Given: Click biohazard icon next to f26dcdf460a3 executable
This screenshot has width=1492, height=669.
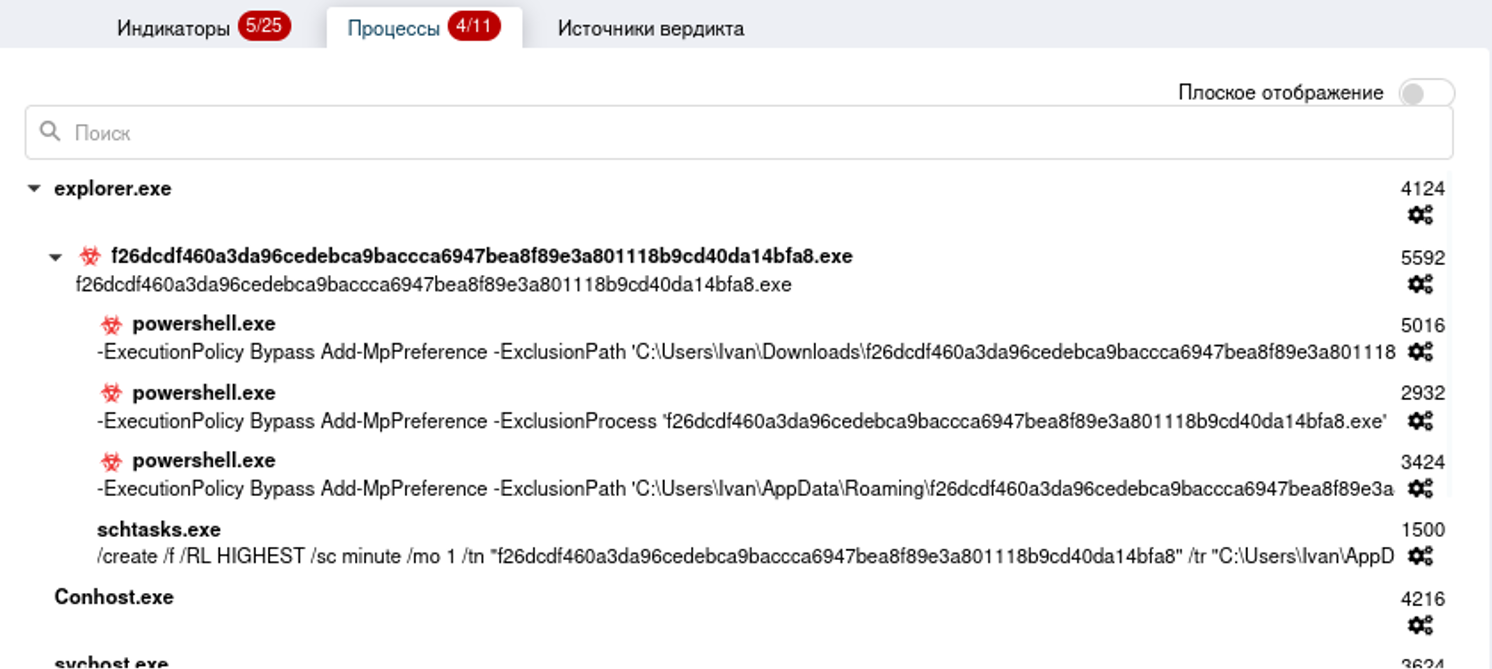Looking at the screenshot, I should click(x=91, y=257).
